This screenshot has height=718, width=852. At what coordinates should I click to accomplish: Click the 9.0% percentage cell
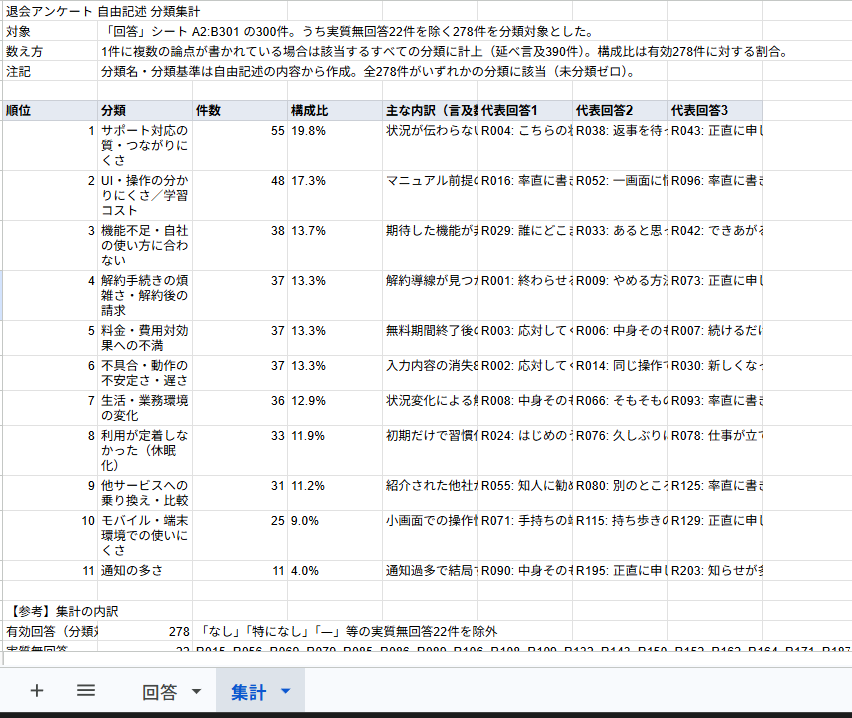(x=335, y=535)
